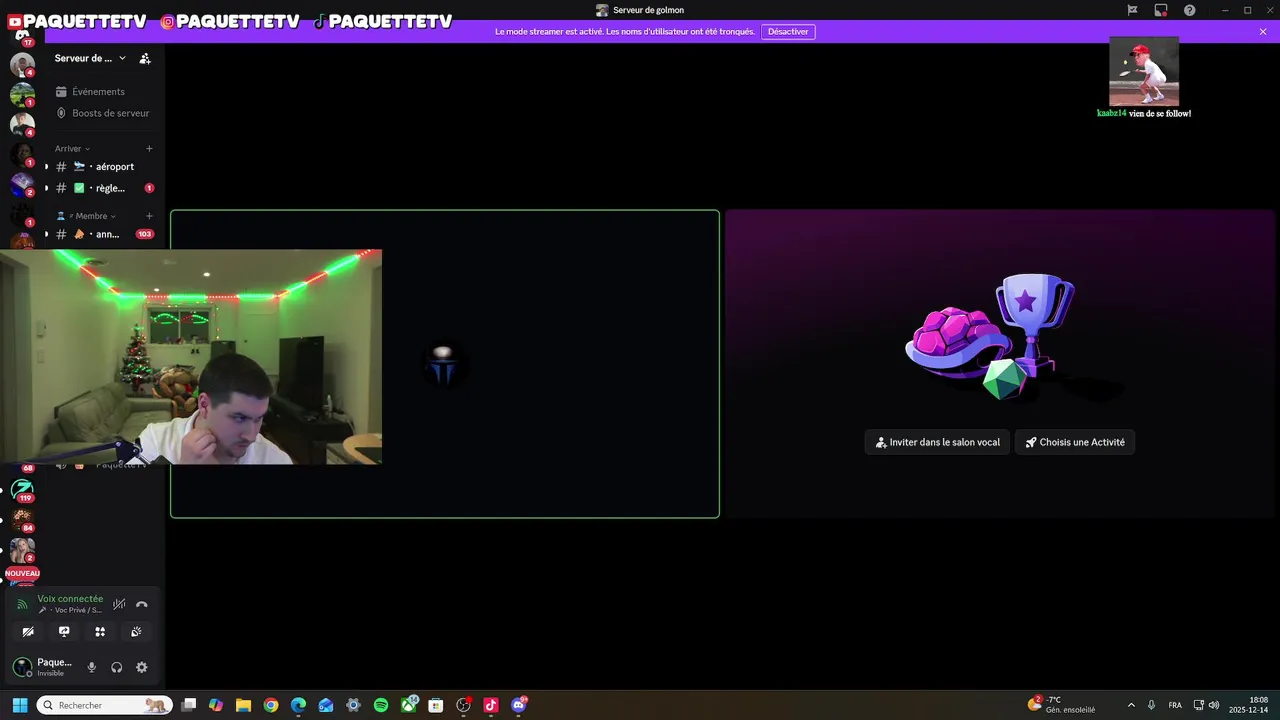
Task: Open Boosts de serveur
Action: [x=102, y=113]
